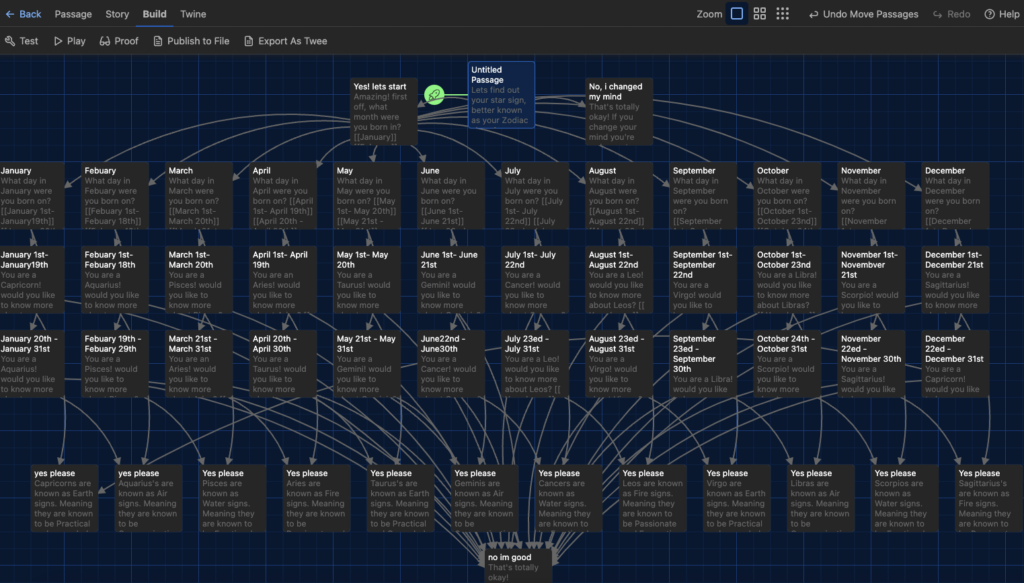The height and width of the screenshot is (583, 1024).
Task: Select the January passage card
Action: pos(32,196)
